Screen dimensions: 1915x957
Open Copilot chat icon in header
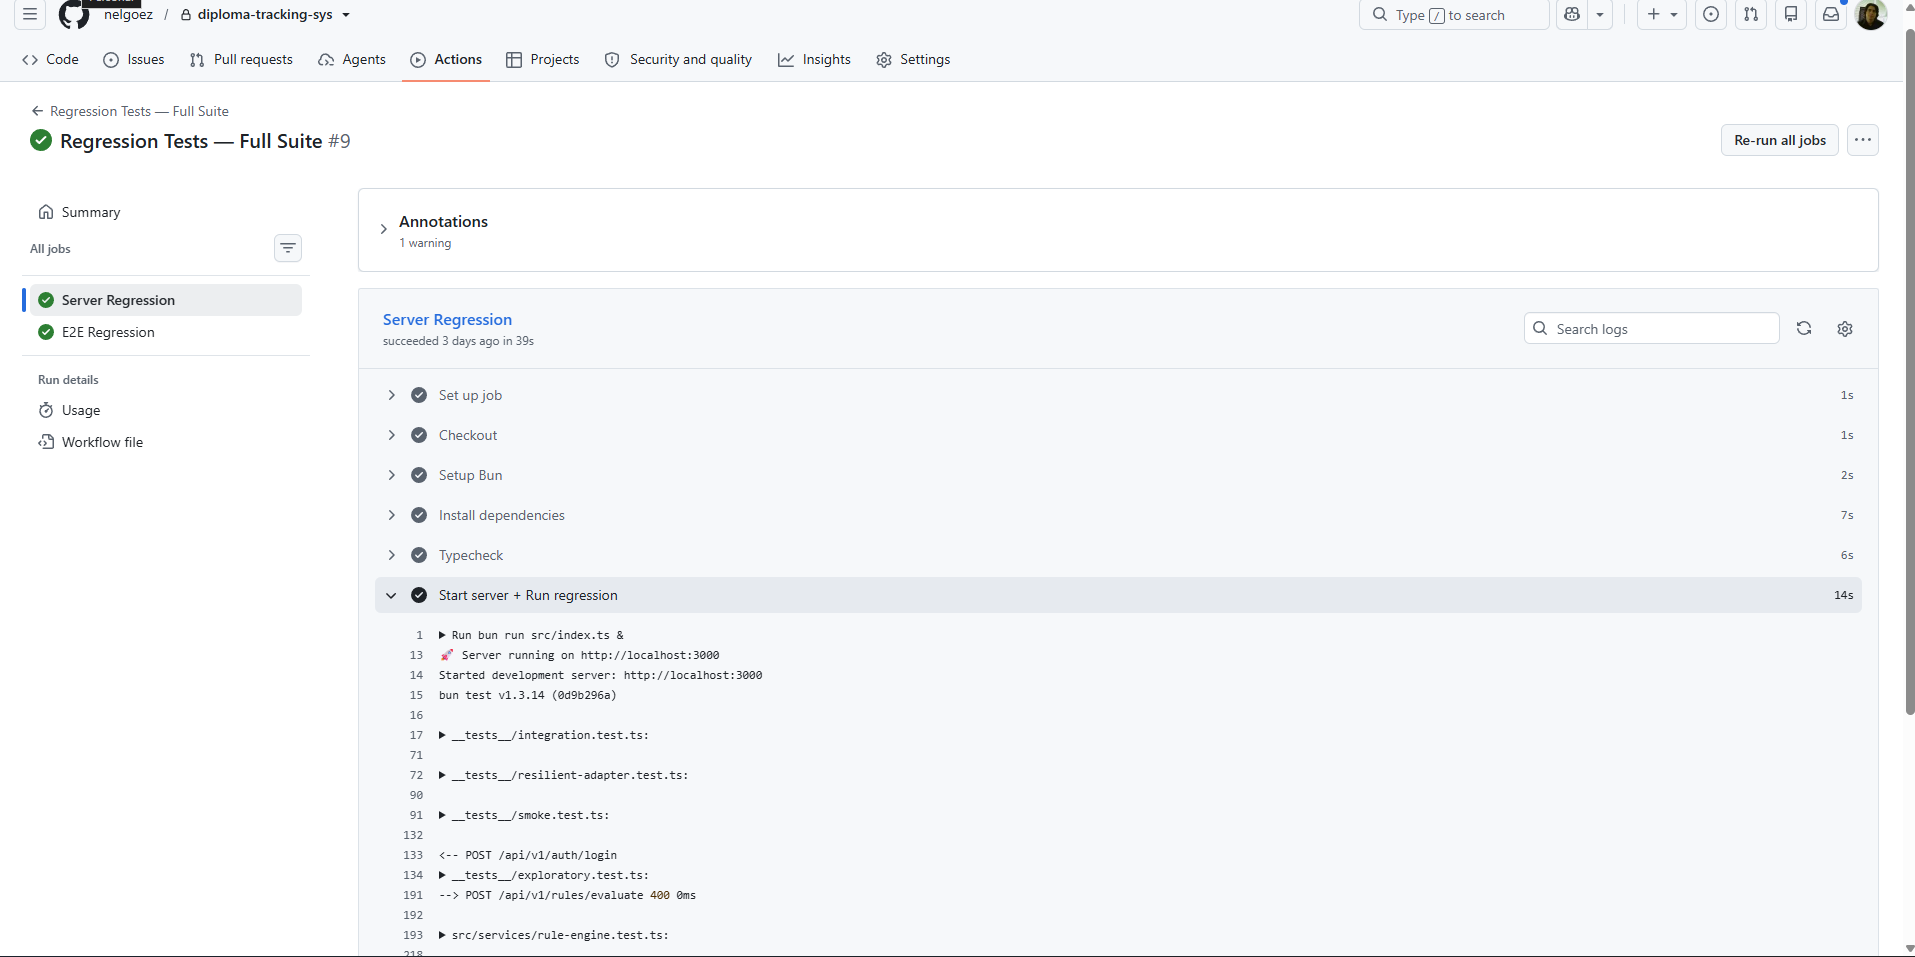[x=1572, y=15]
